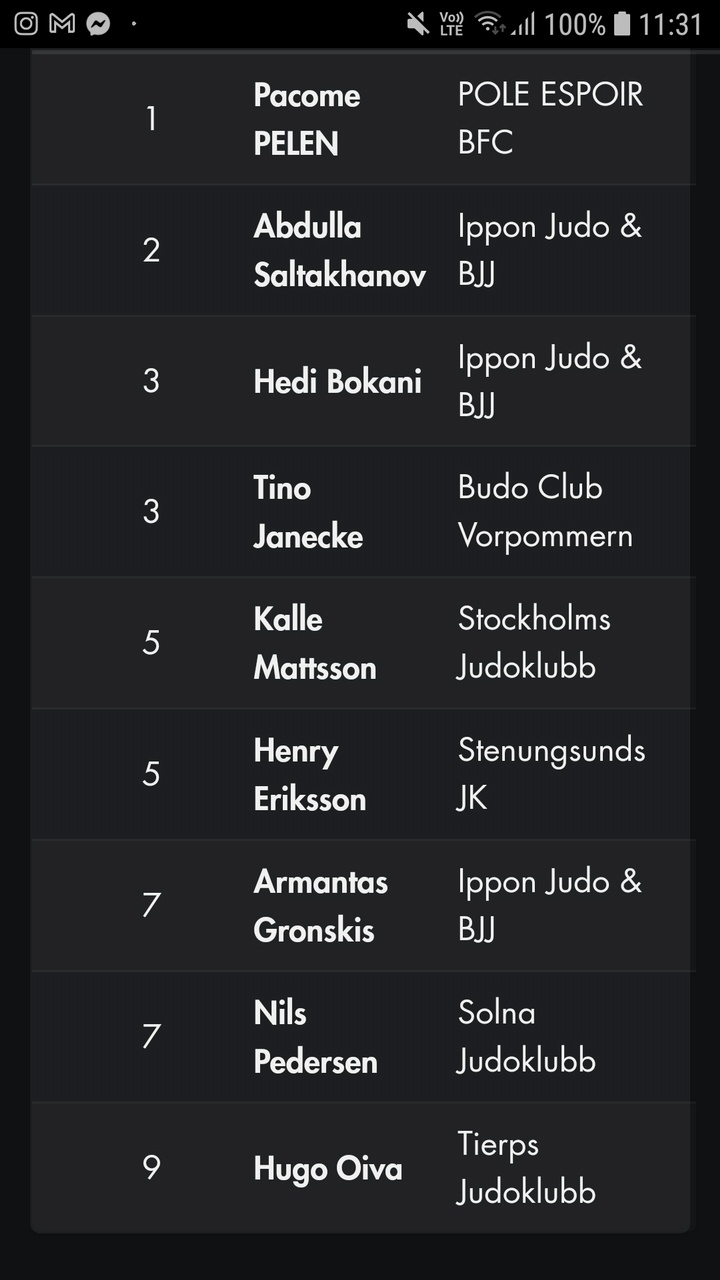
Task: Tap the muted sound status icon
Action: [418, 24]
